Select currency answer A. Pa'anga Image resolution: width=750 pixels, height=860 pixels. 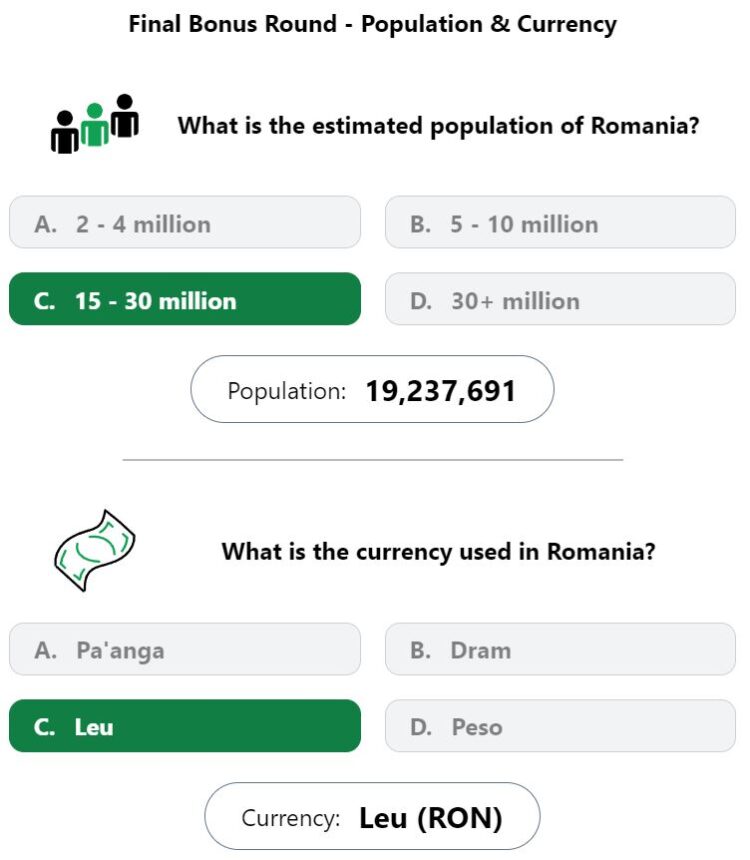[x=185, y=649]
